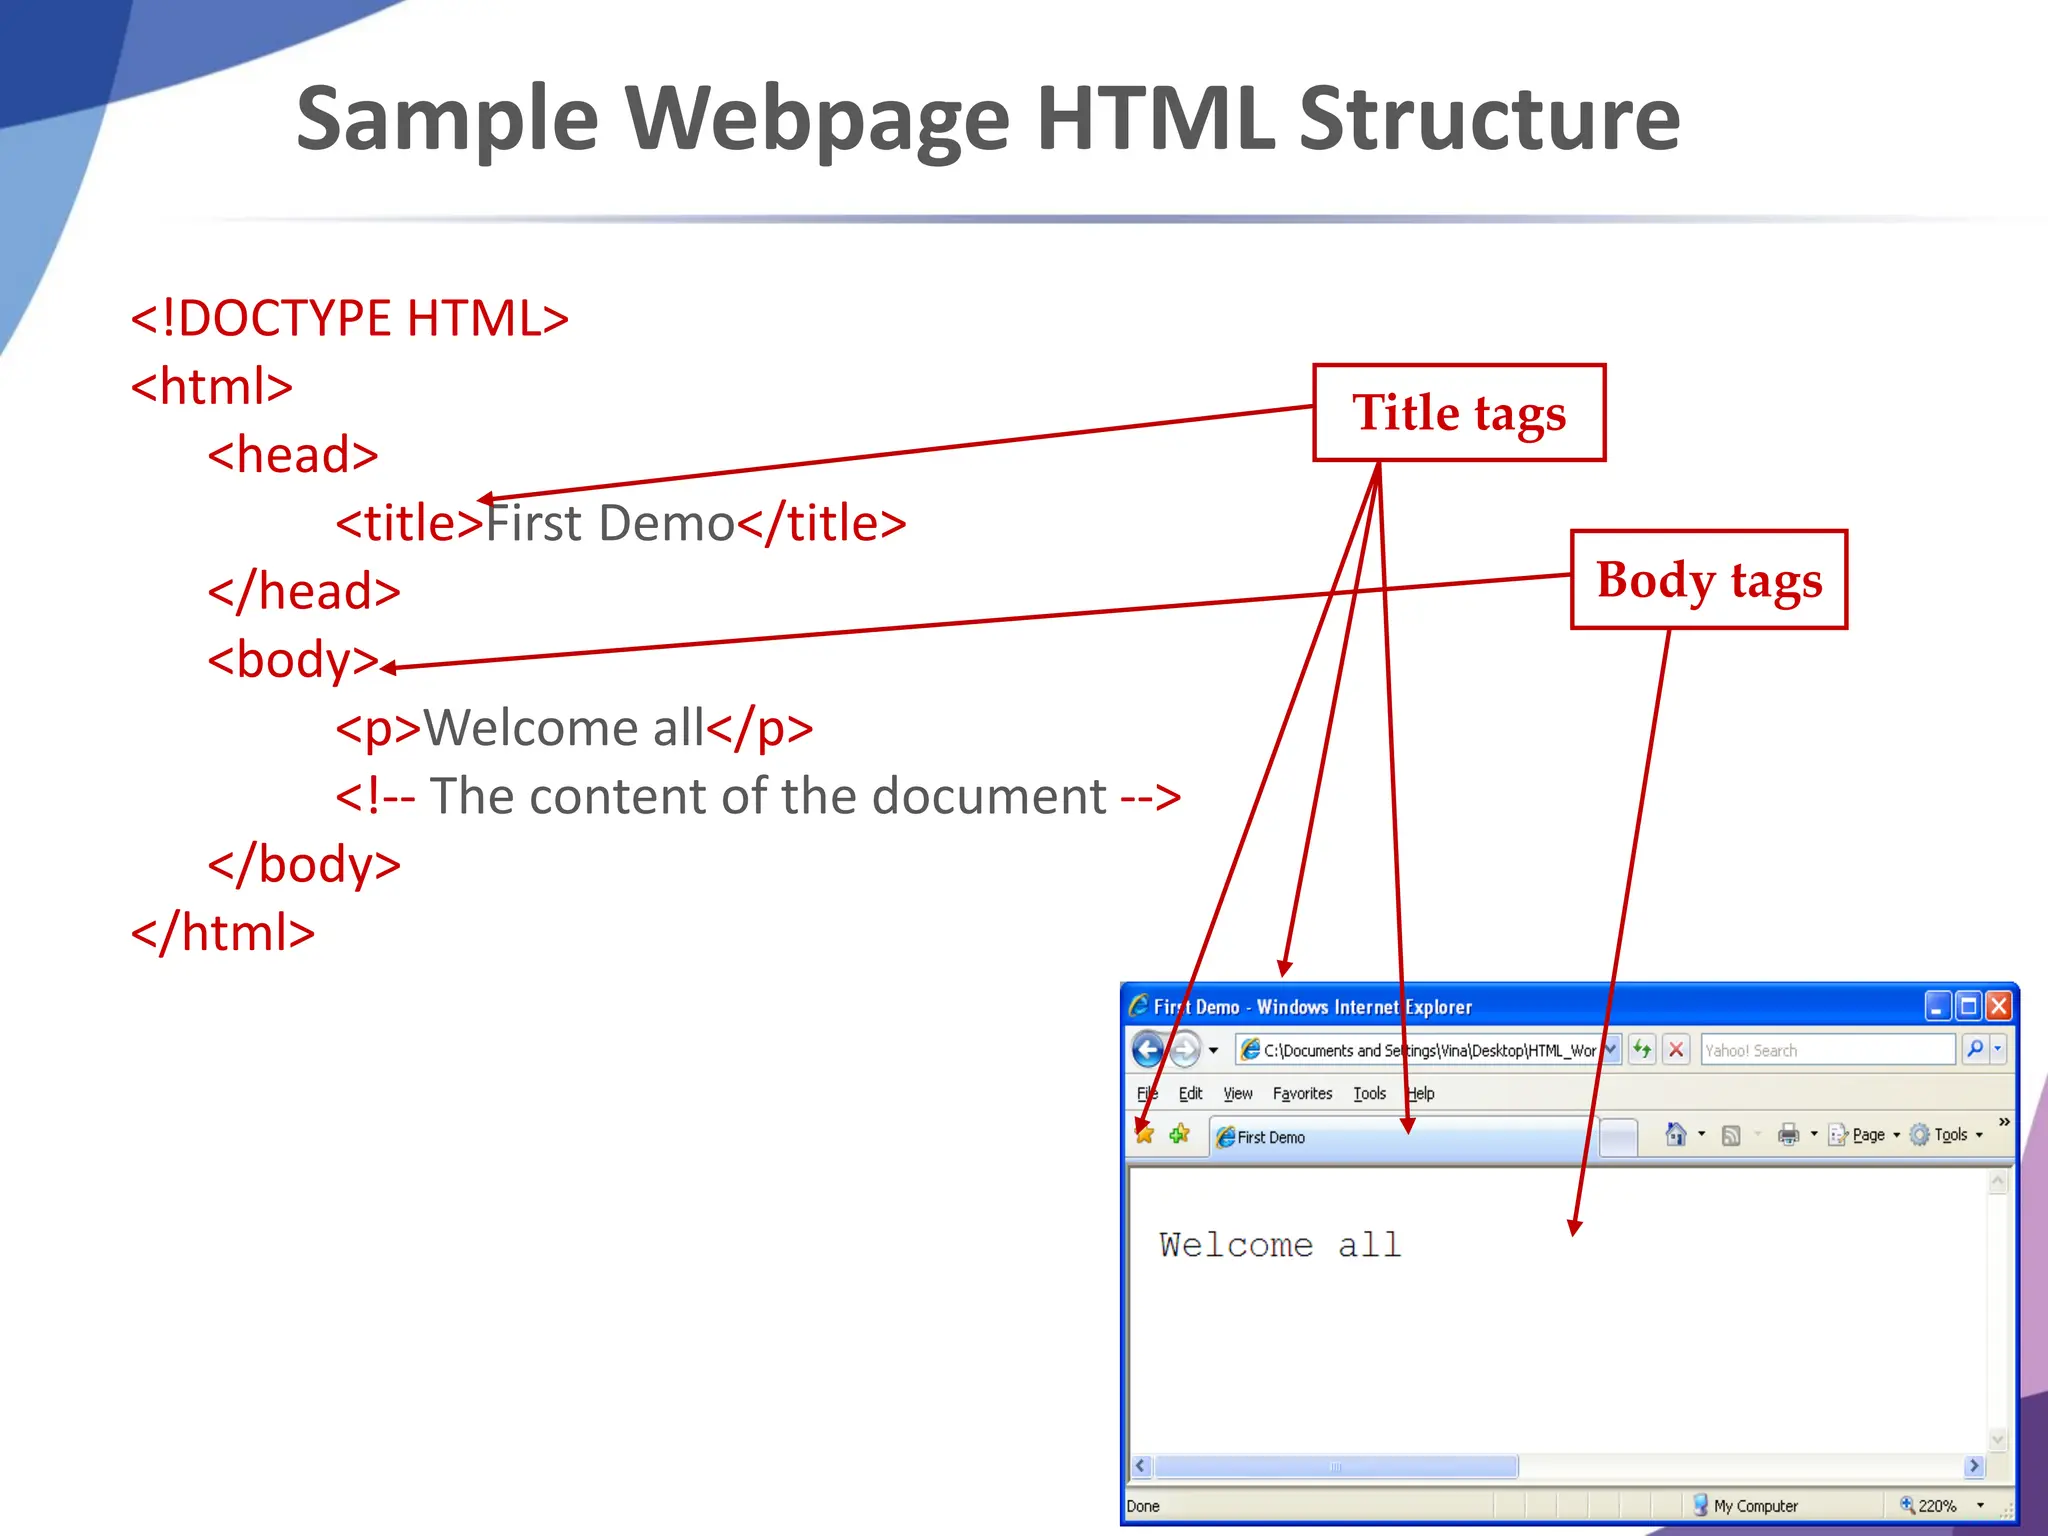Image resolution: width=2048 pixels, height=1536 pixels.
Task: Click the magnifier Search button
Action: [x=1975, y=1049]
